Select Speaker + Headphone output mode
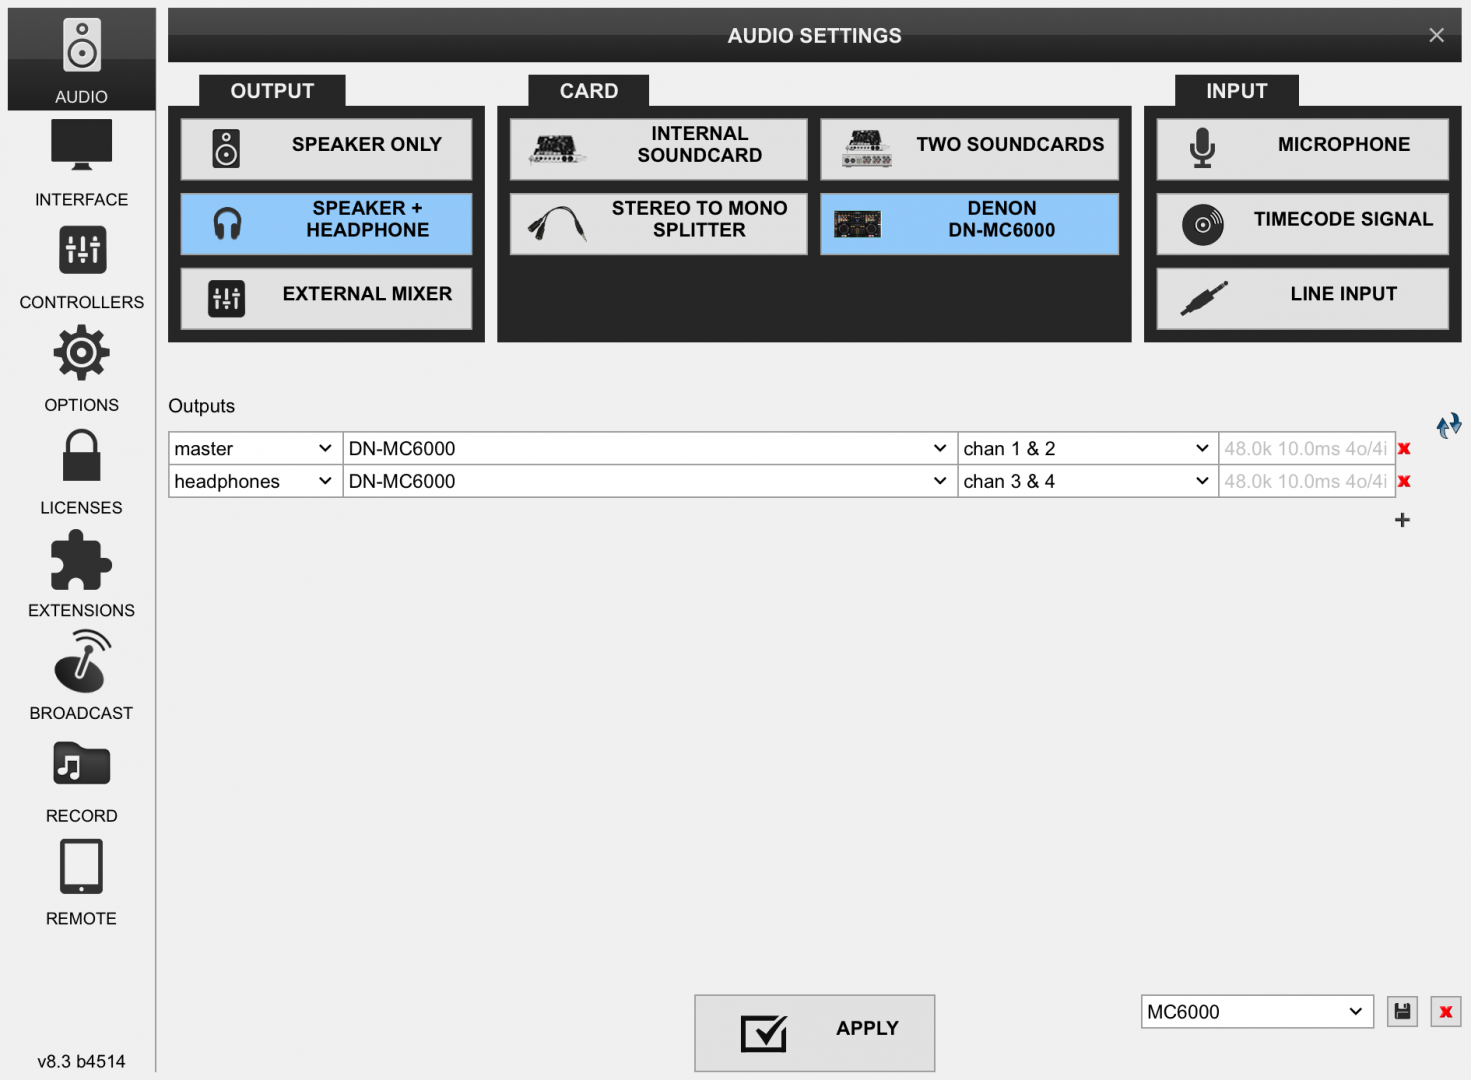 pos(326,223)
